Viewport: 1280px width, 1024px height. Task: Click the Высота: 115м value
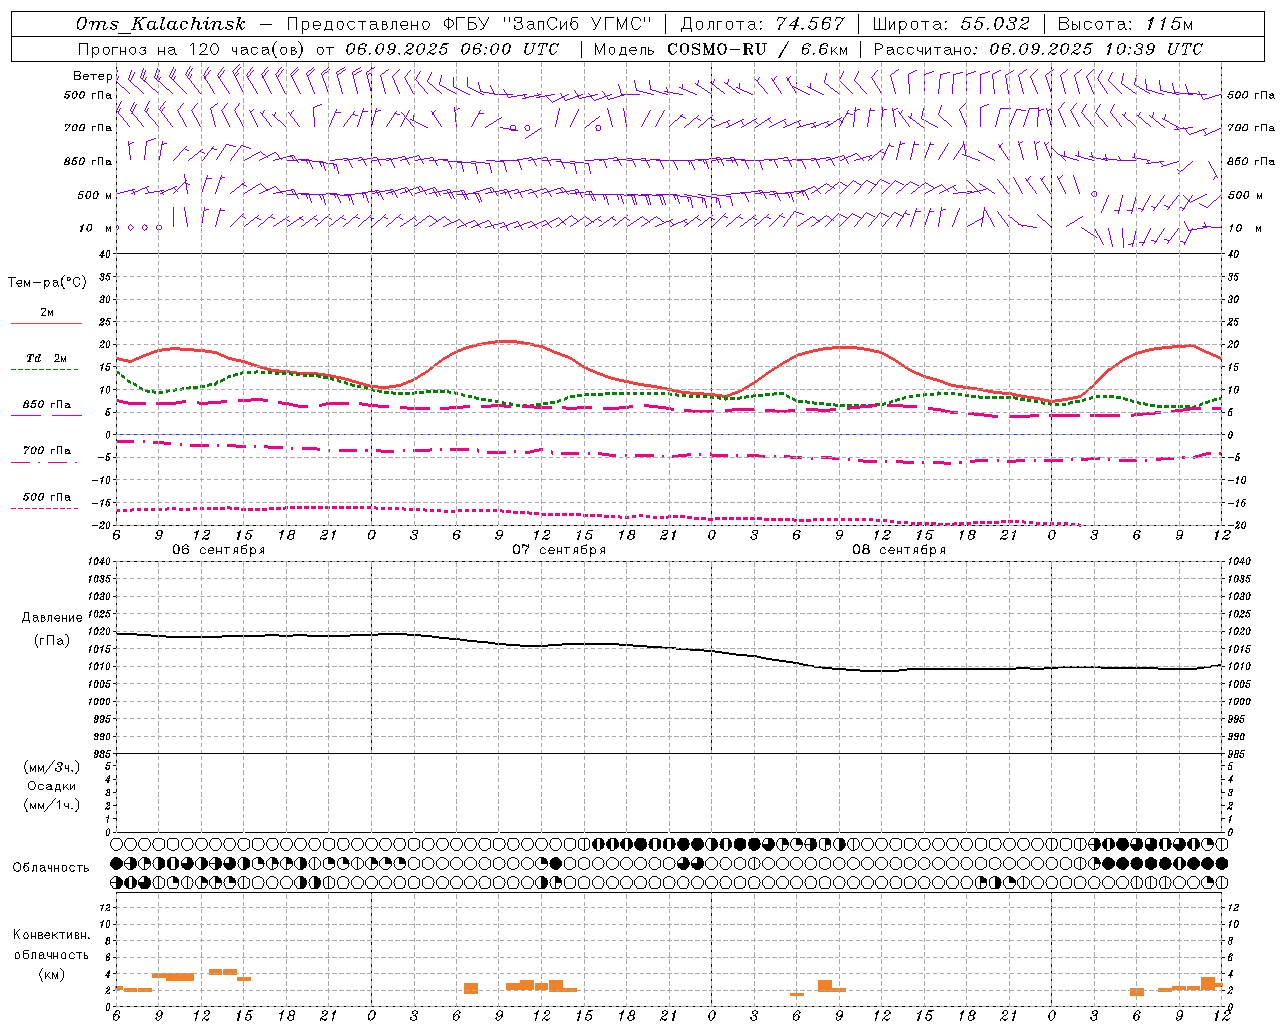(x=1125, y=24)
